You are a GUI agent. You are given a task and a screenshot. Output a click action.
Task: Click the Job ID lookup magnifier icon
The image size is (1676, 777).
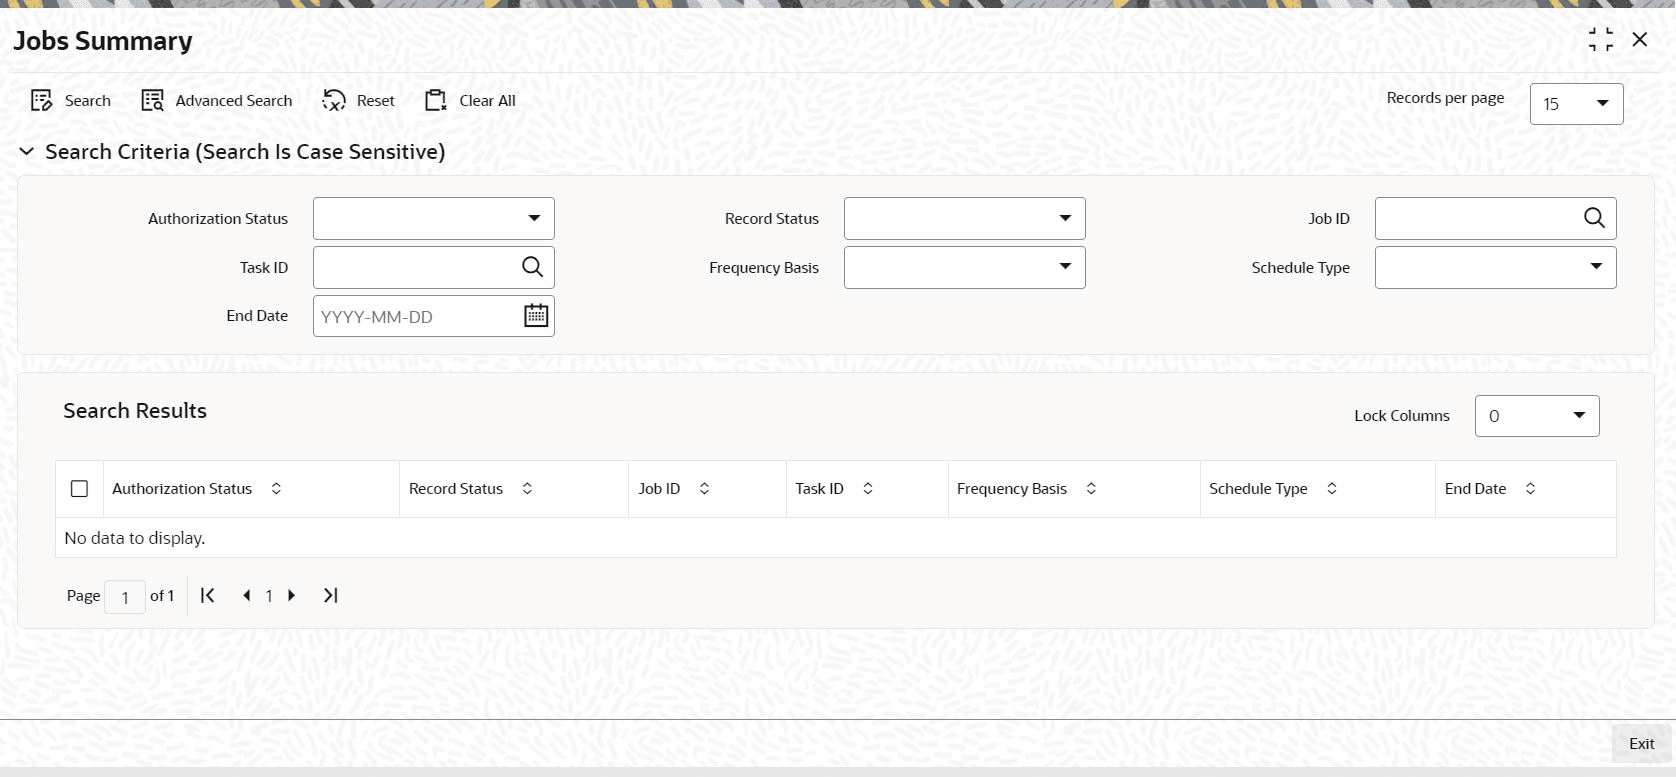coord(1594,218)
